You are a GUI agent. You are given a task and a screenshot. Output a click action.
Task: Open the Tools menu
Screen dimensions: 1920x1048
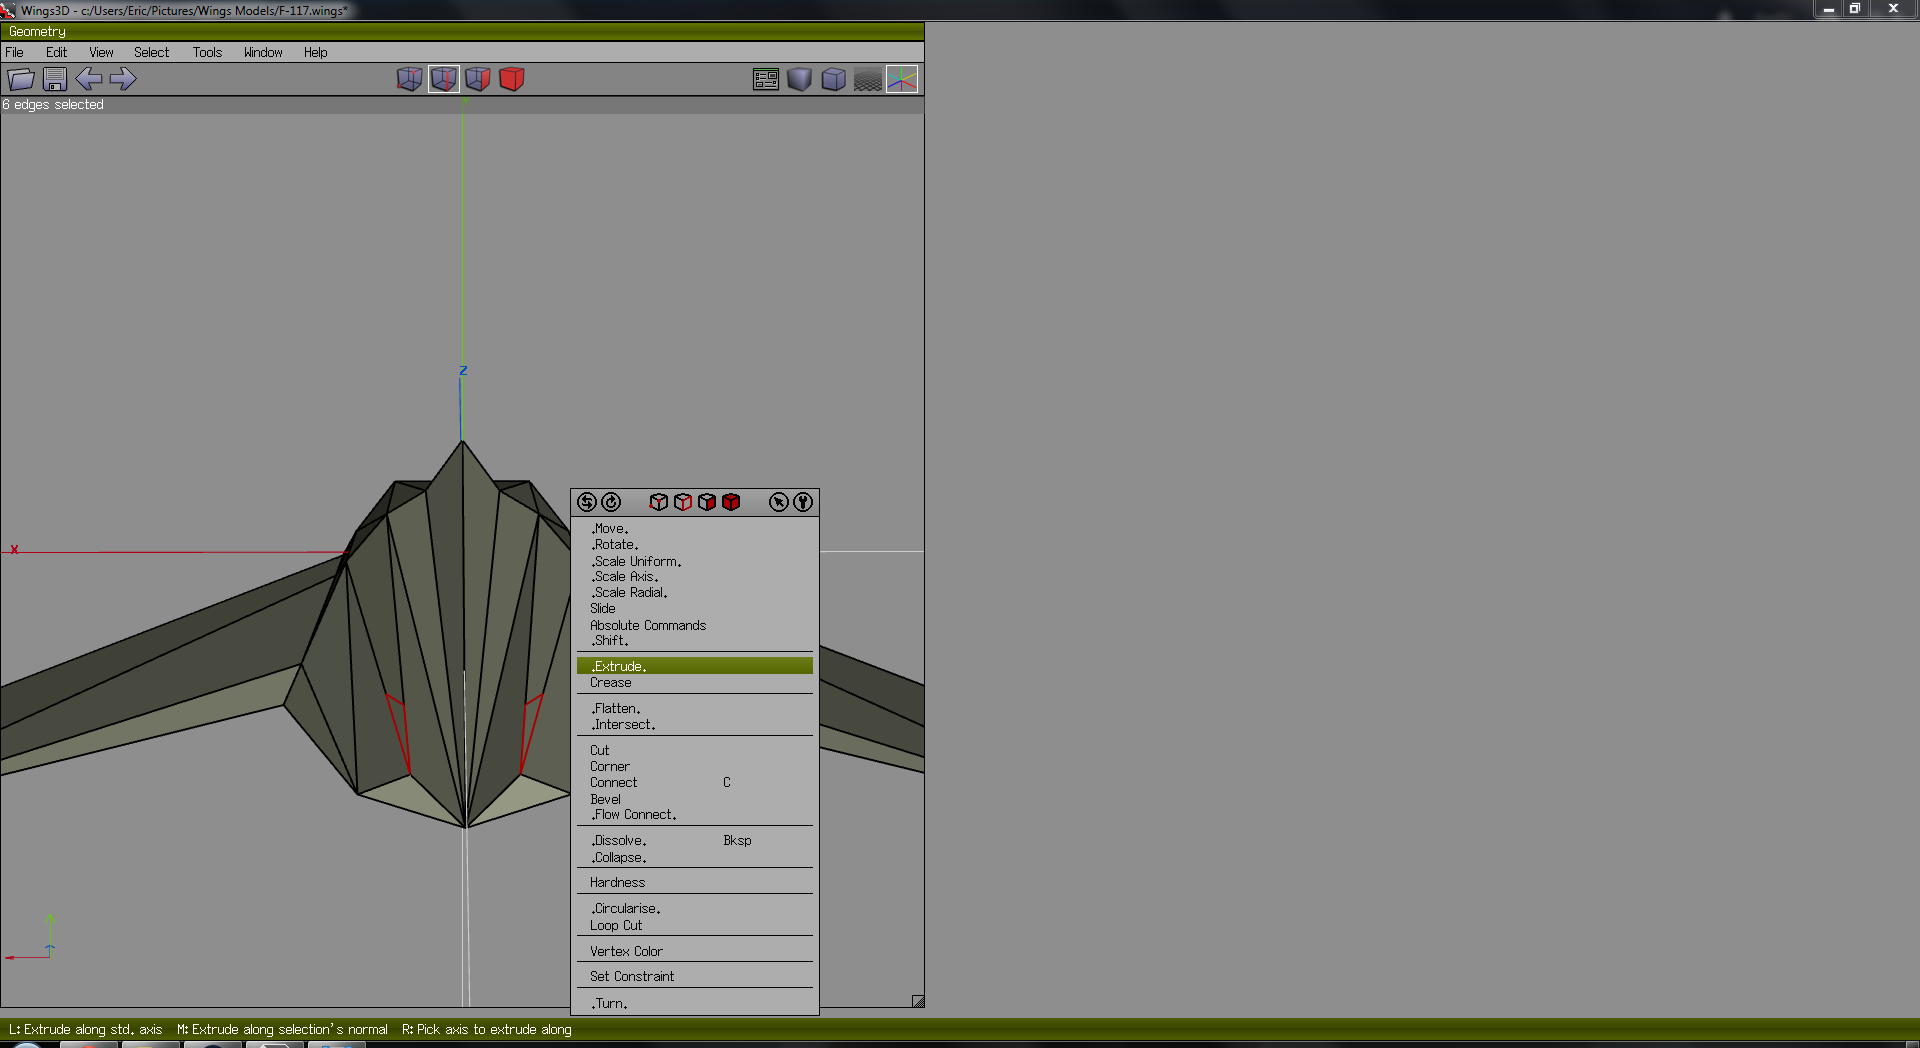[208, 52]
